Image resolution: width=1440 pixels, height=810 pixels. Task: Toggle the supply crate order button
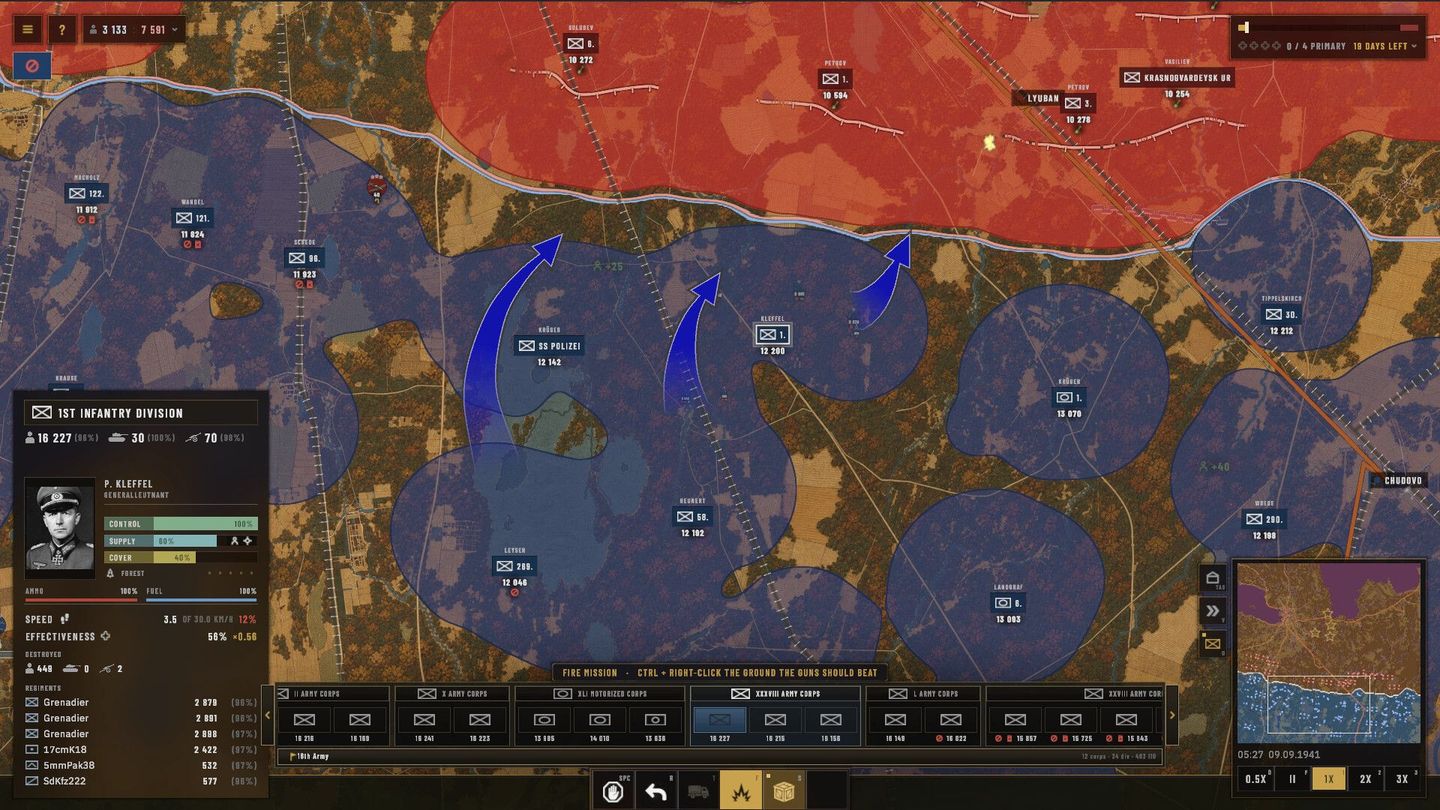coord(785,791)
